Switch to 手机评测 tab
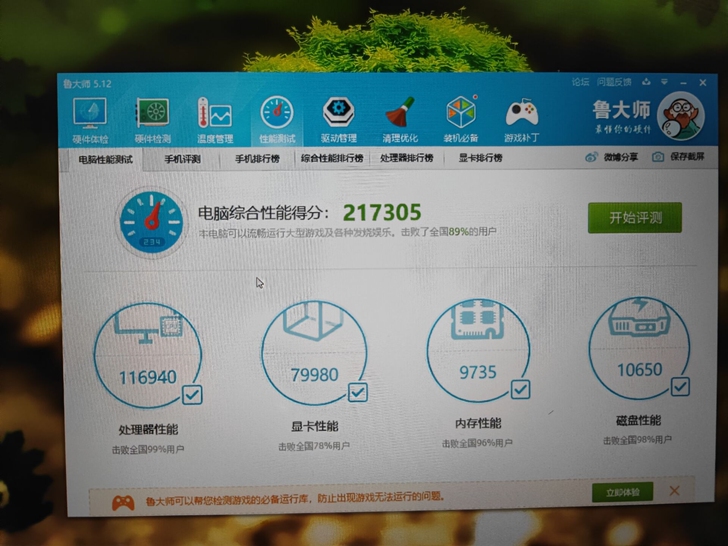Viewport: 728px width, 546px height. coord(182,159)
